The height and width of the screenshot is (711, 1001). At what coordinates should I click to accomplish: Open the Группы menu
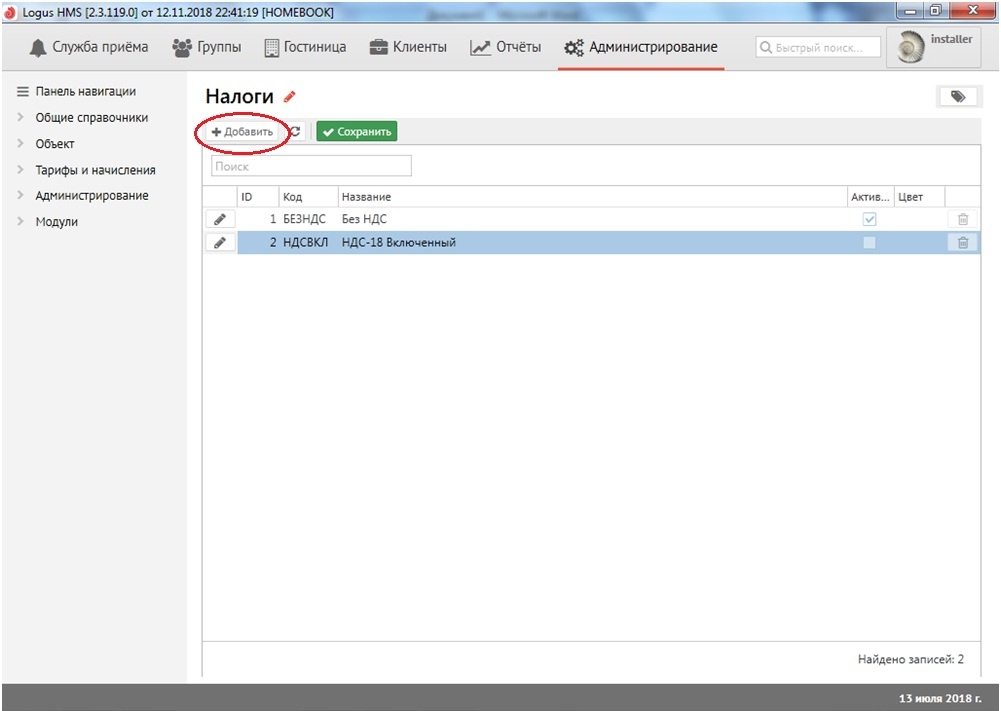207,47
